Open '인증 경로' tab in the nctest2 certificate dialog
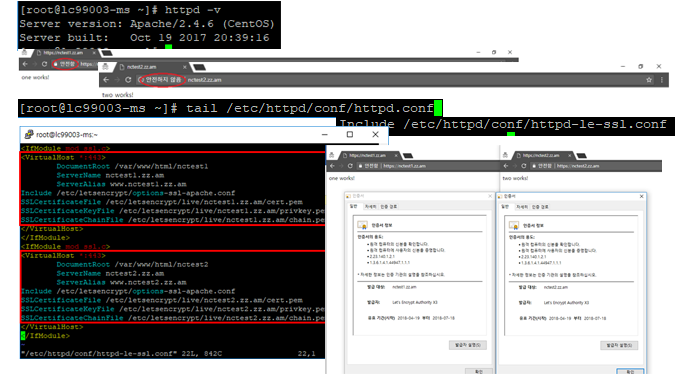The height and width of the screenshot is (377, 700). tap(540, 207)
